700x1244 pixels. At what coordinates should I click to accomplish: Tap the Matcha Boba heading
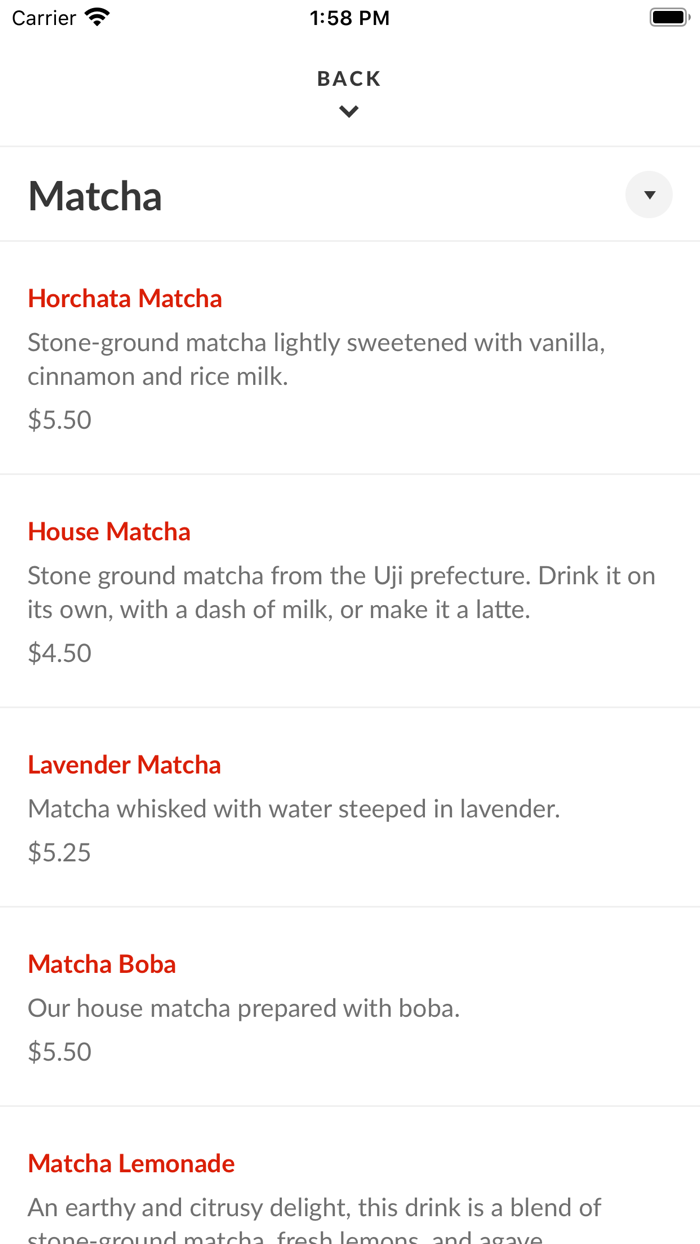[x=102, y=964]
